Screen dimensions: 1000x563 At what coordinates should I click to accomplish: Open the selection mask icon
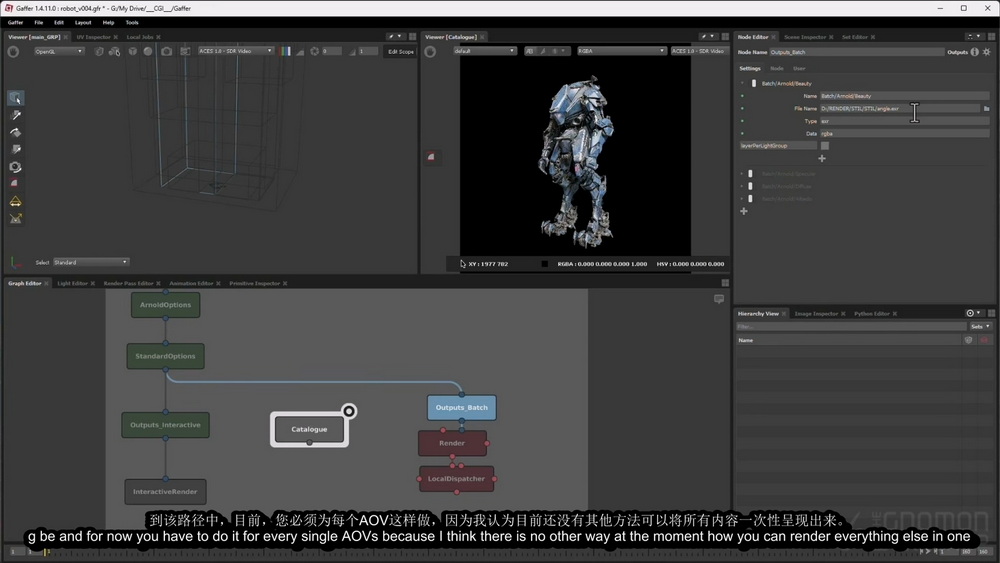point(115,52)
